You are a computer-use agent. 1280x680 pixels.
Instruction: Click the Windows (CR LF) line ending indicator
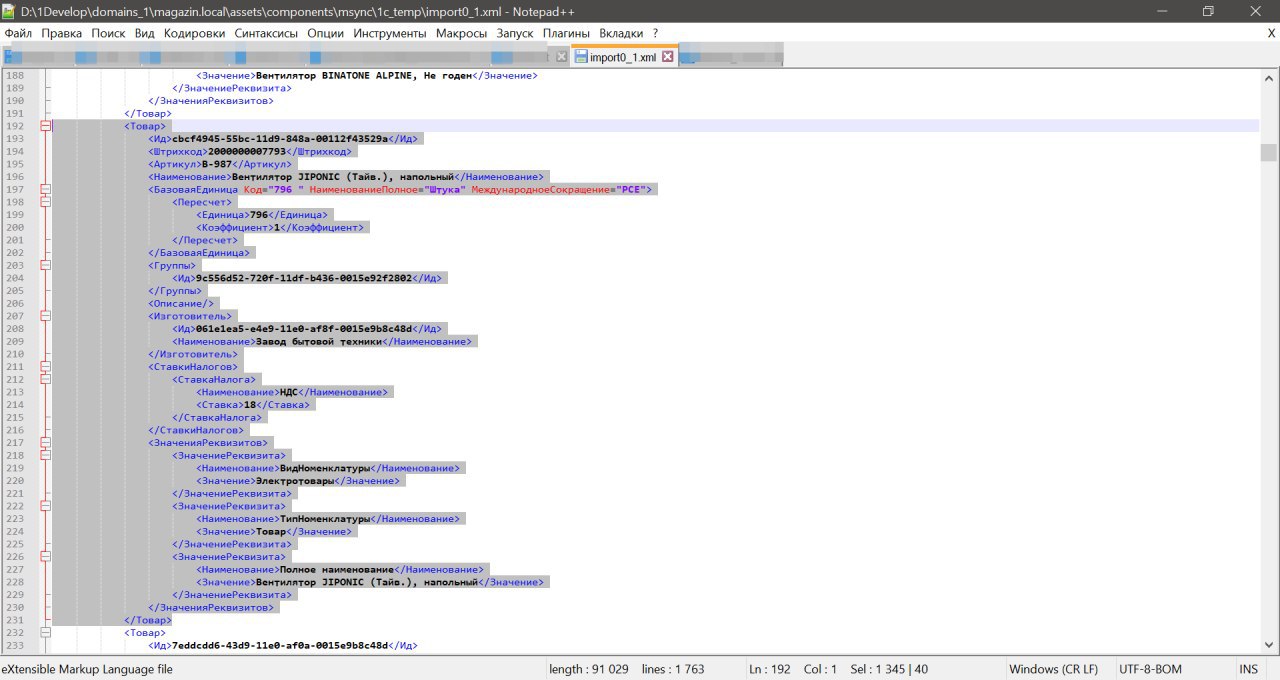(1053, 669)
